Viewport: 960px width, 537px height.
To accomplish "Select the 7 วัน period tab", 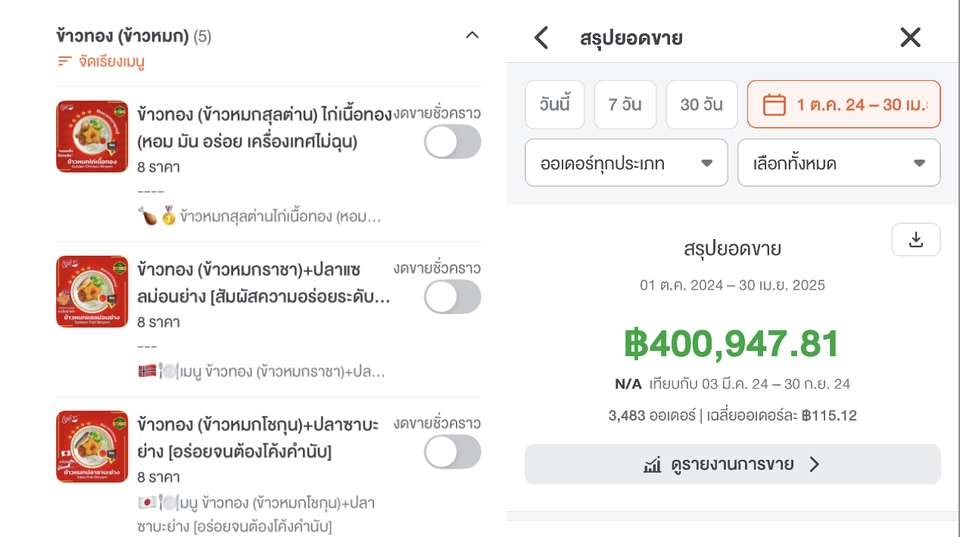I will tap(625, 104).
